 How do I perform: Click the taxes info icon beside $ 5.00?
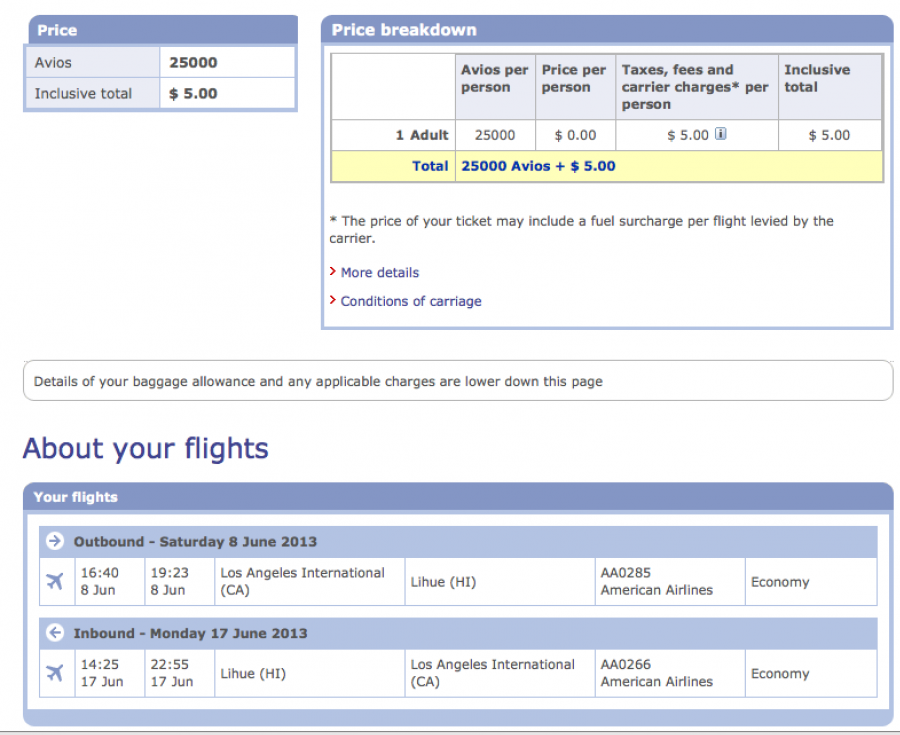point(720,134)
